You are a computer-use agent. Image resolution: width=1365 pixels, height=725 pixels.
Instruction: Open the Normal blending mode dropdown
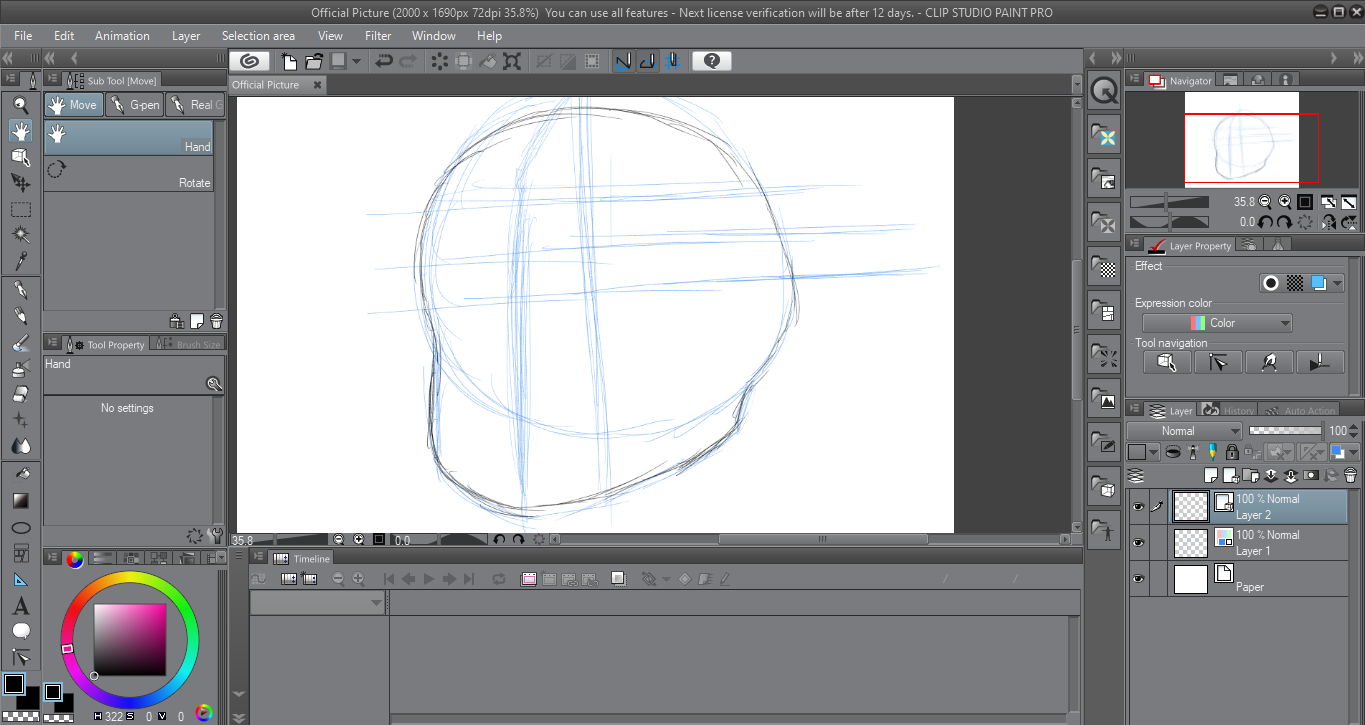1184,431
